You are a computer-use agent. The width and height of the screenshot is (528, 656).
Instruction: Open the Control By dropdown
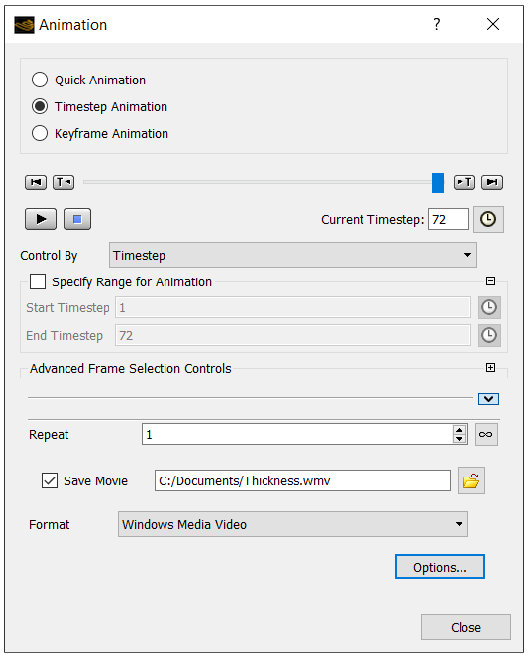tap(292, 255)
